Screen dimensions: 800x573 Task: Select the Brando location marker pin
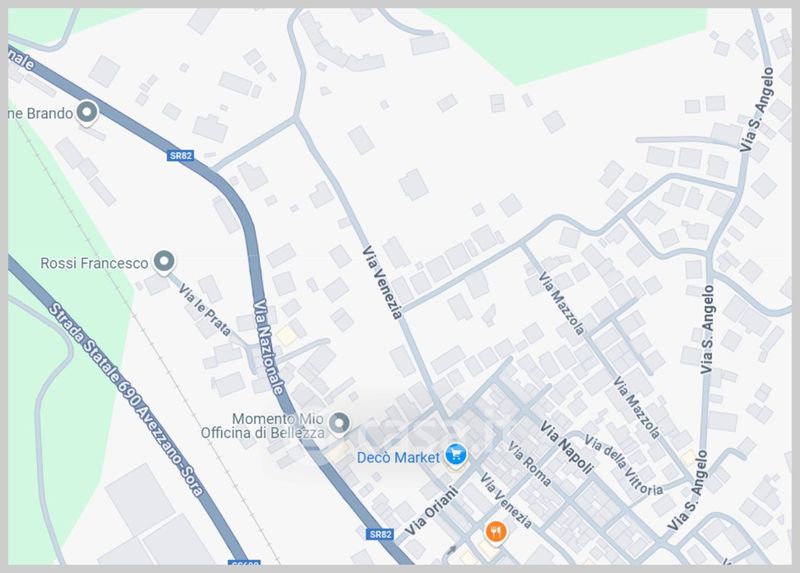click(x=87, y=112)
